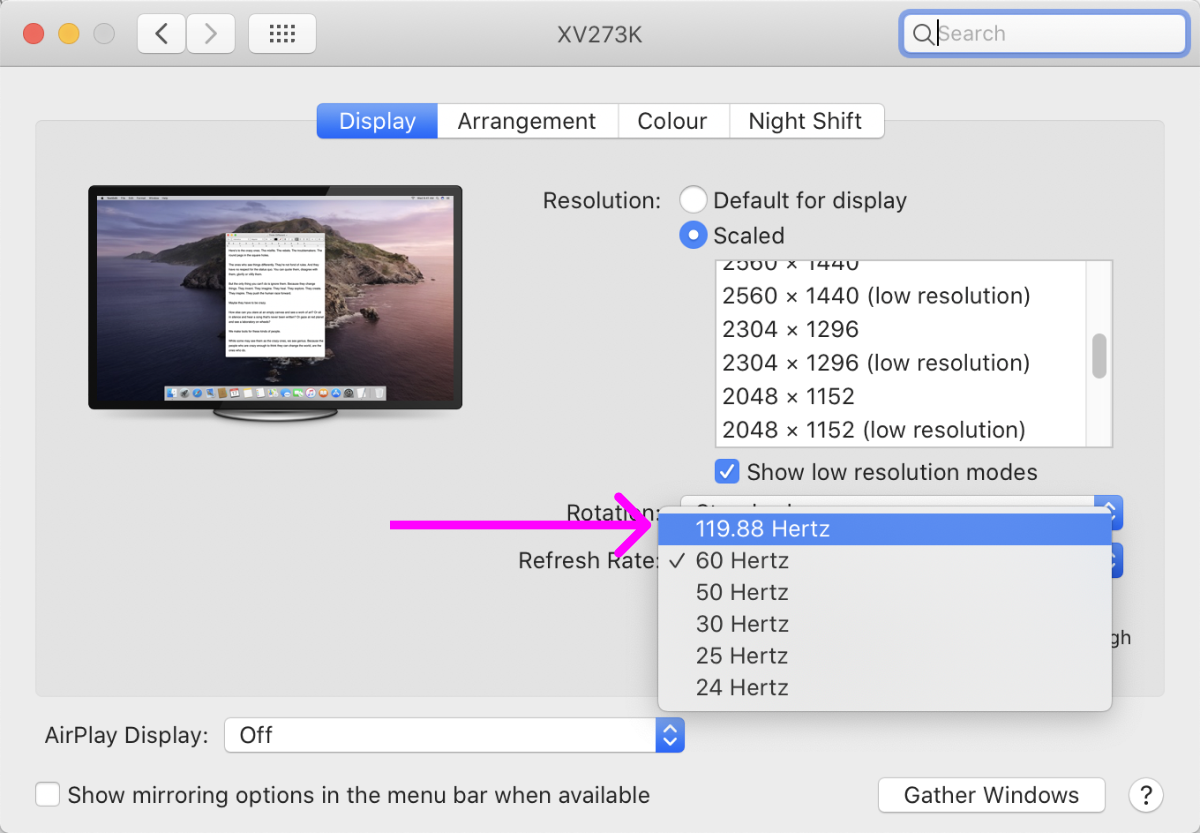Image resolution: width=1200 pixels, height=833 pixels.
Task: Uncheck Show low resolution modes
Action: click(727, 472)
